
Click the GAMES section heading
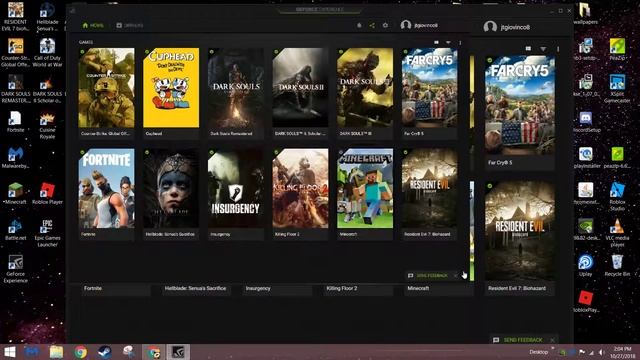point(86,42)
